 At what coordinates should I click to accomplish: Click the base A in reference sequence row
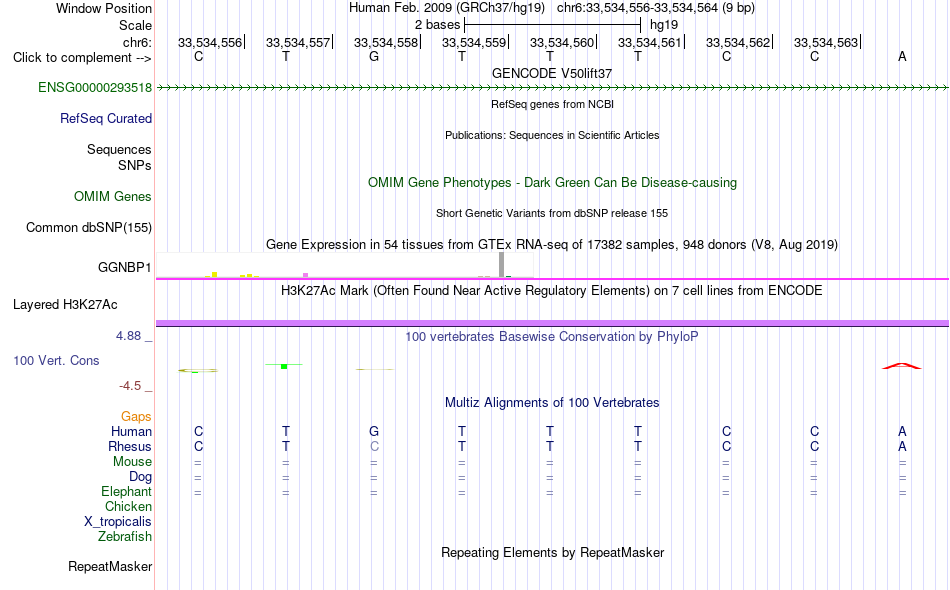click(x=902, y=57)
